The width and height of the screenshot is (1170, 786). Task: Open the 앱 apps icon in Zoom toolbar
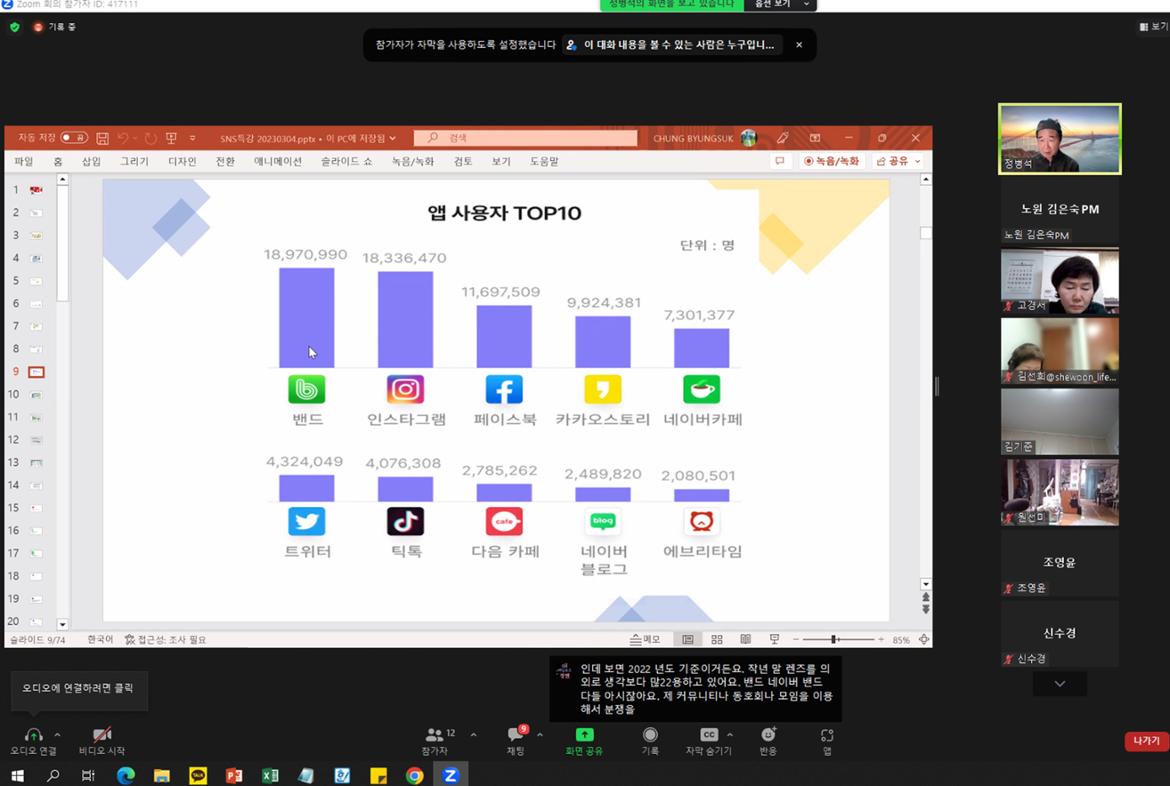coord(826,735)
